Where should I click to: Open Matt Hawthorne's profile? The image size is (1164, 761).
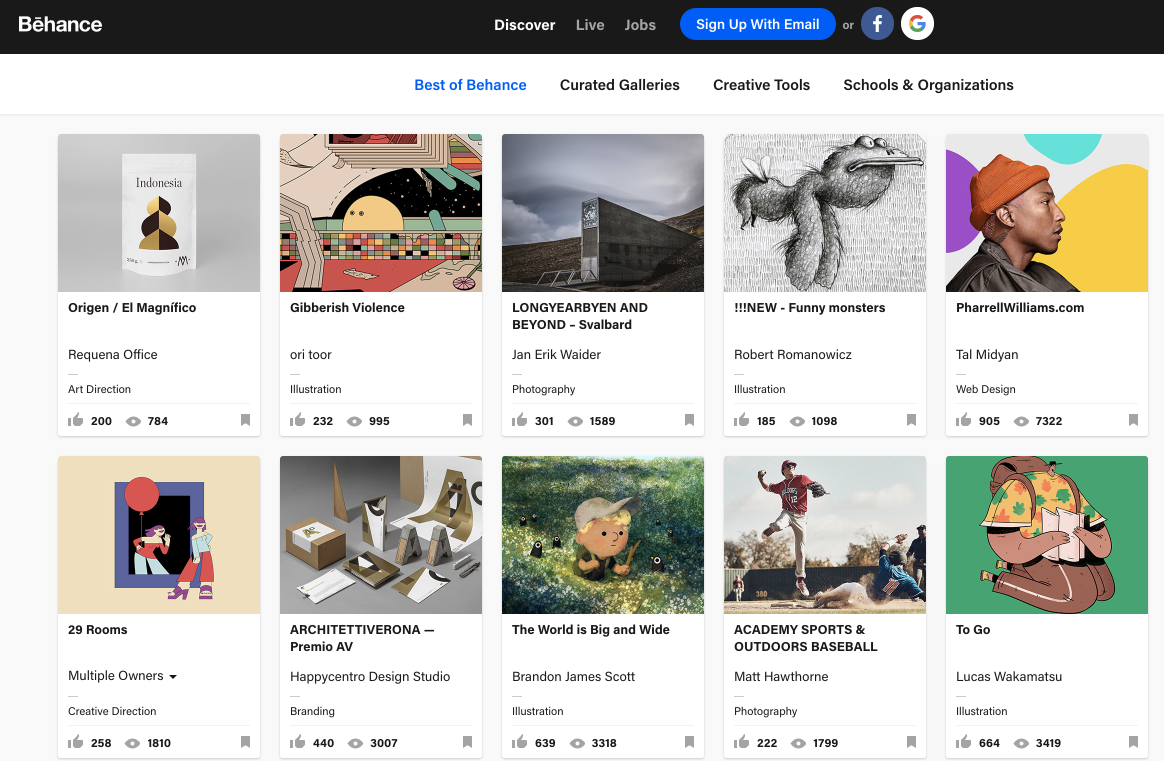point(781,676)
